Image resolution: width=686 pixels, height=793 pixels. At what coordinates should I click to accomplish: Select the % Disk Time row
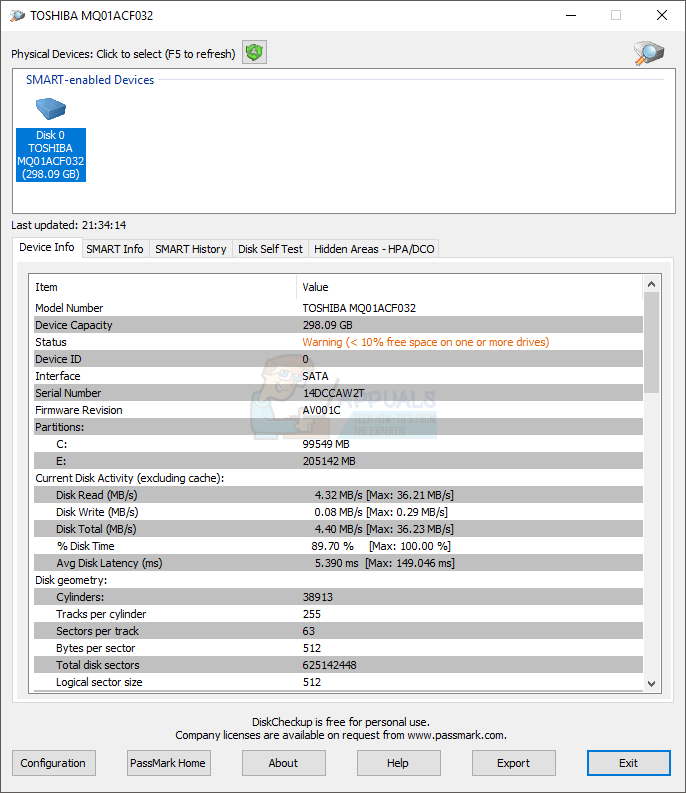pos(338,546)
